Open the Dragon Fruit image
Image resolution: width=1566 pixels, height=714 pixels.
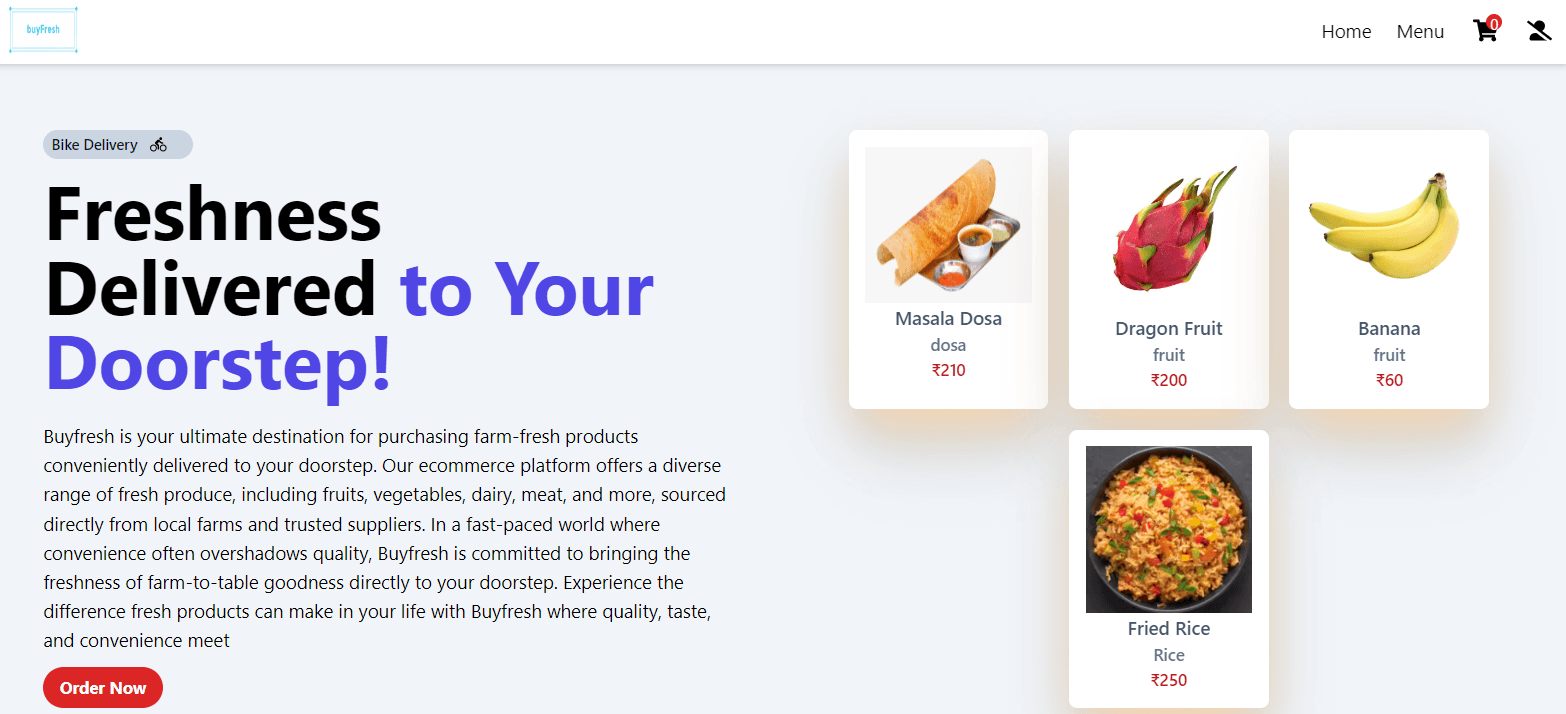[x=1169, y=230]
